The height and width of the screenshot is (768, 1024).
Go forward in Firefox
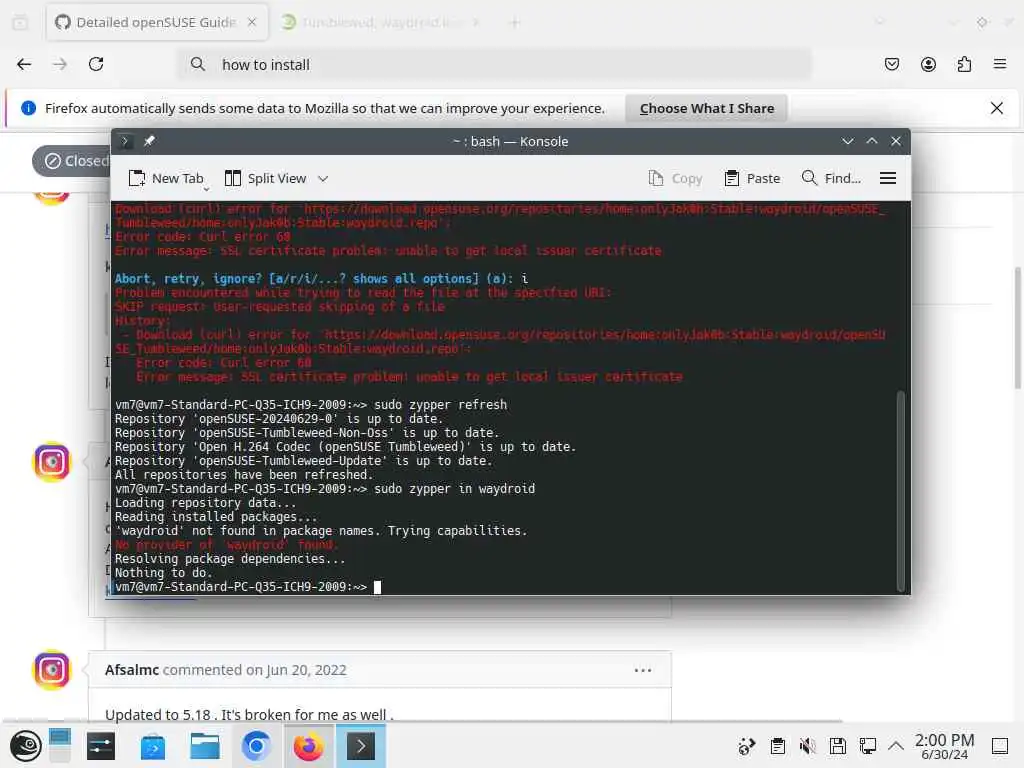pyautogui.click(x=60, y=64)
